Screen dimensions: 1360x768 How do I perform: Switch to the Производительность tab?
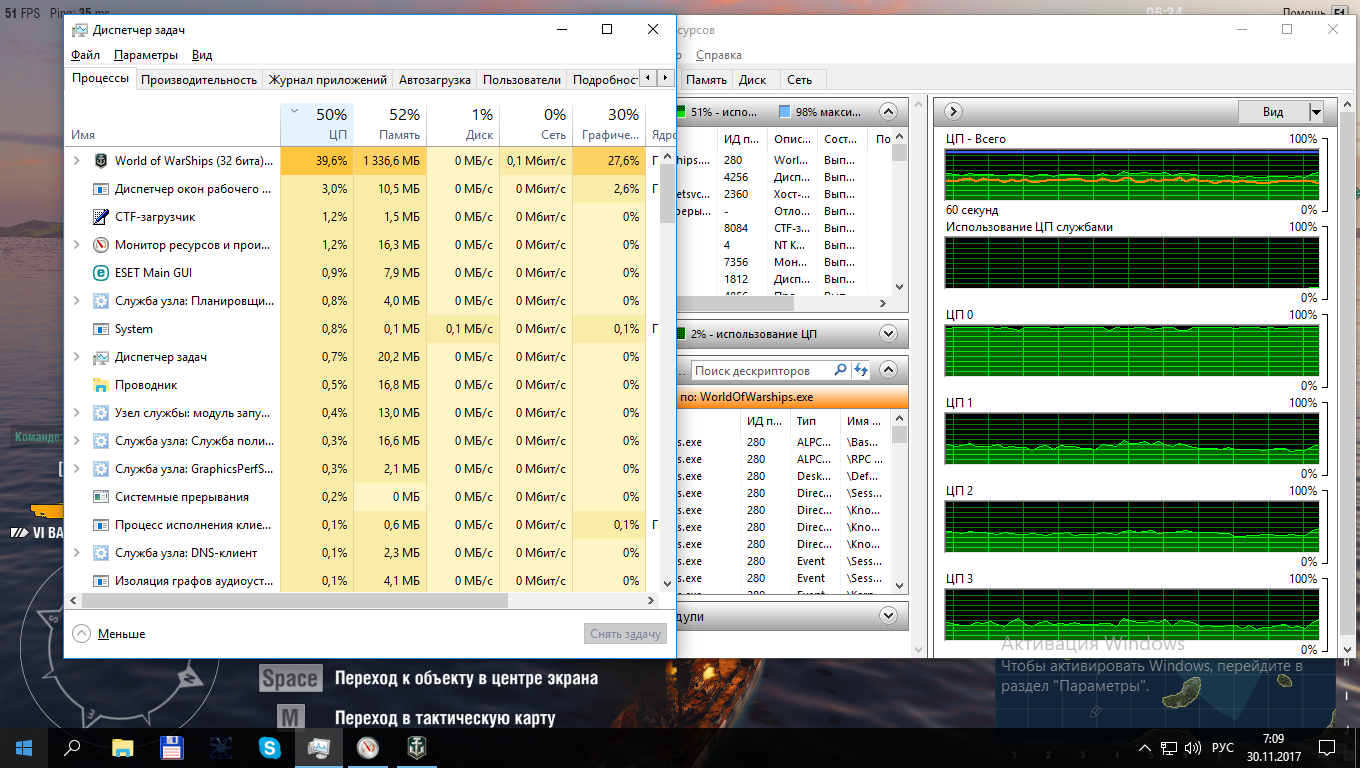coord(199,80)
